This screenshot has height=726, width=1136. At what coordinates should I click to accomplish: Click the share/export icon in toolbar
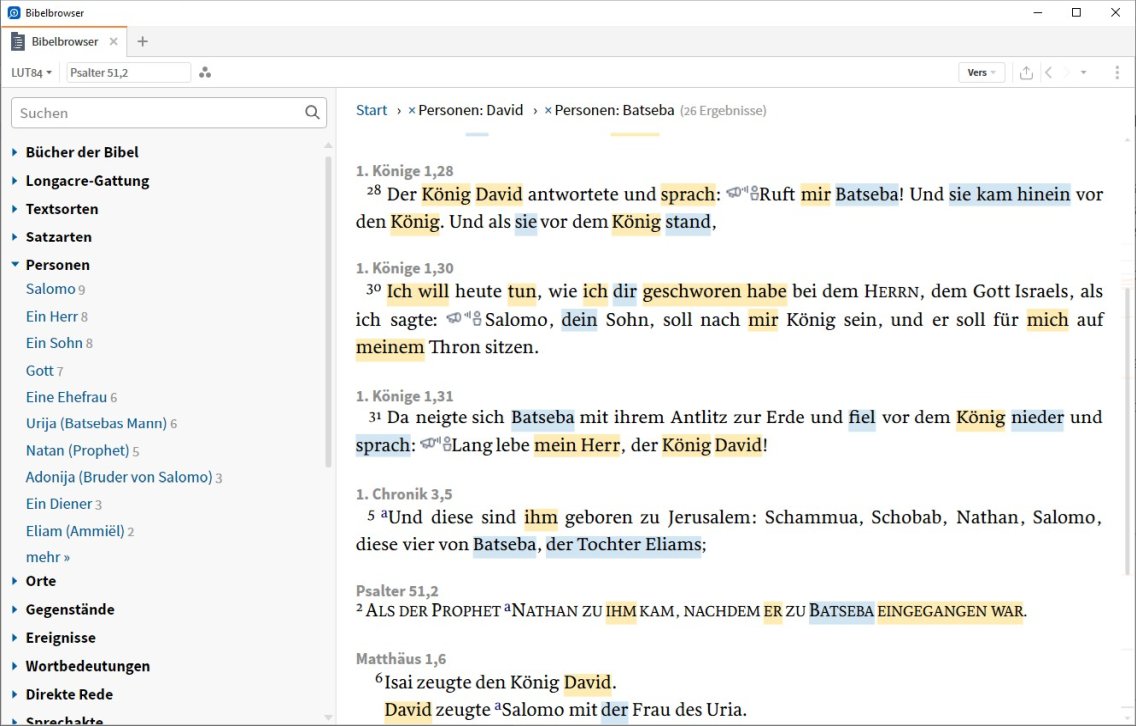point(1026,72)
